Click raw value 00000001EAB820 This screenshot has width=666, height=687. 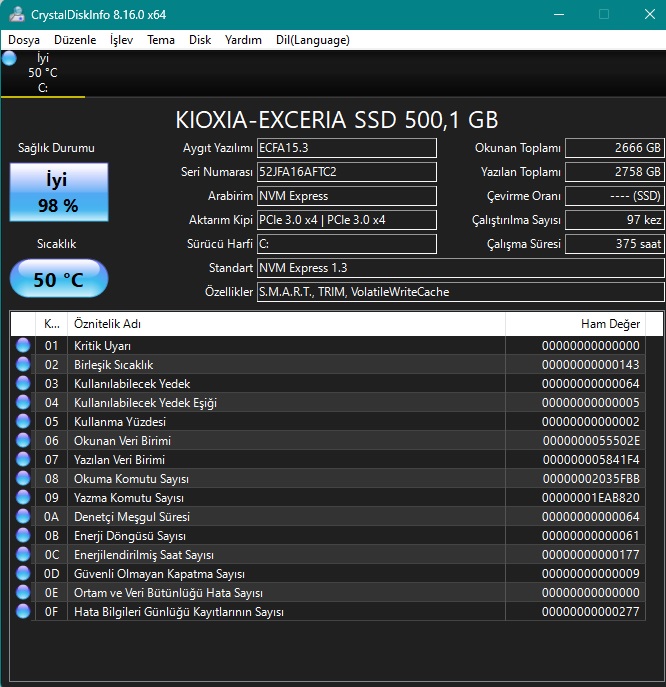click(x=591, y=498)
